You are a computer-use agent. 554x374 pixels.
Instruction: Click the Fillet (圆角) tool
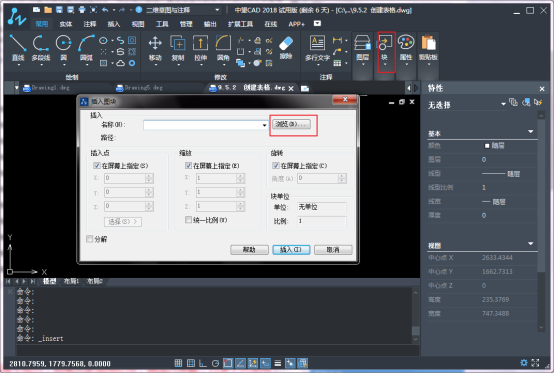pyautogui.click(x=223, y=48)
